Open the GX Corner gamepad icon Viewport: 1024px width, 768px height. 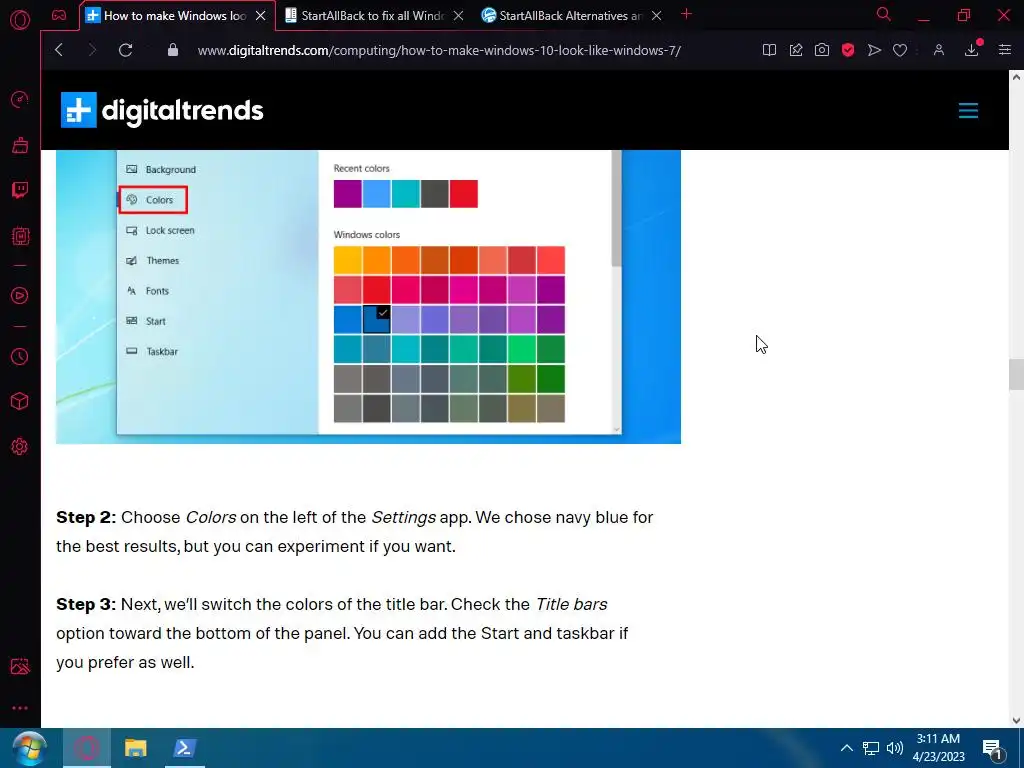coord(59,15)
